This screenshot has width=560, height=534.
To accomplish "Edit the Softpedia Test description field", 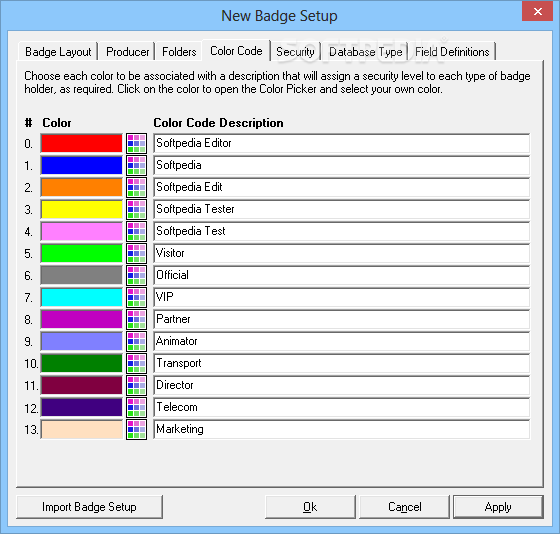I will tap(341, 231).
